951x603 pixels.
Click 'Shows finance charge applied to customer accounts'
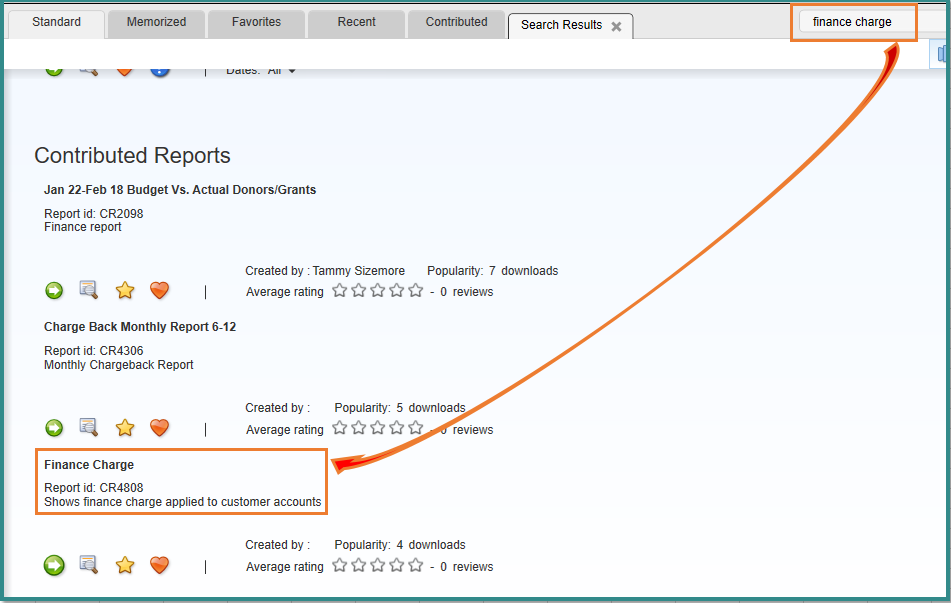tap(183, 502)
